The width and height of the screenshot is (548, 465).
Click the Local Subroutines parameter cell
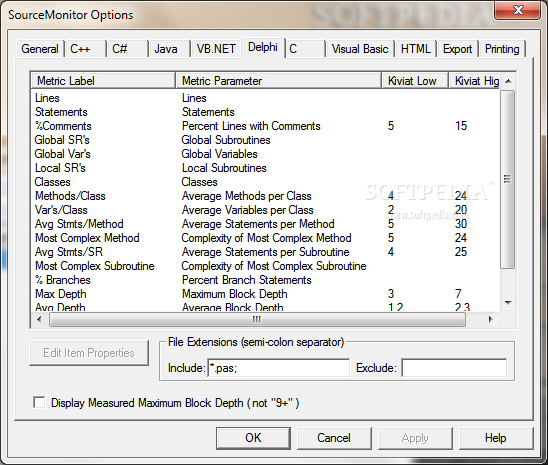point(224,168)
